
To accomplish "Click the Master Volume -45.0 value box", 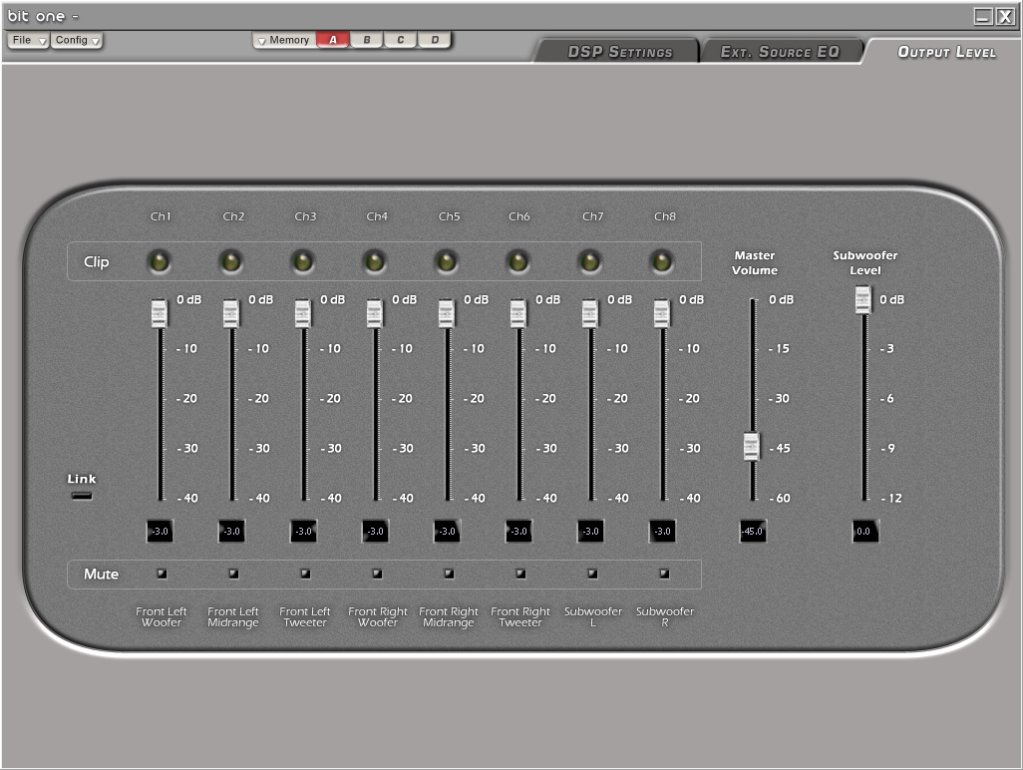I will pos(752,531).
